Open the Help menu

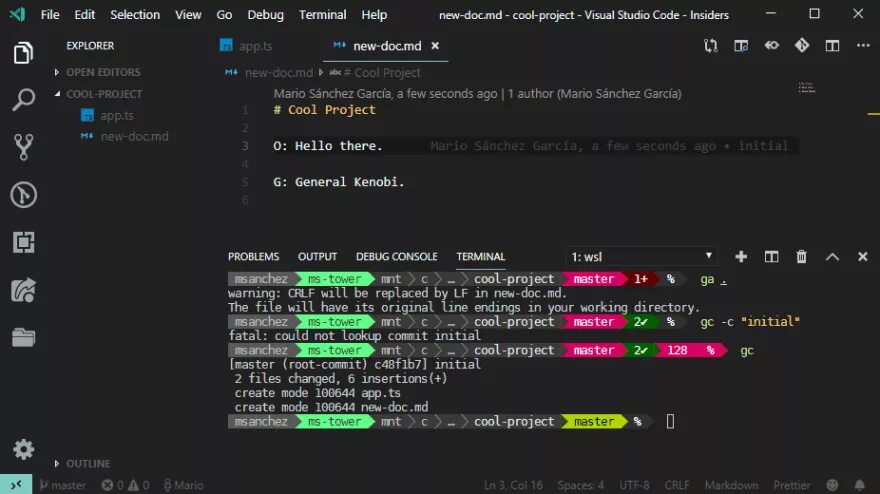pyautogui.click(x=374, y=15)
